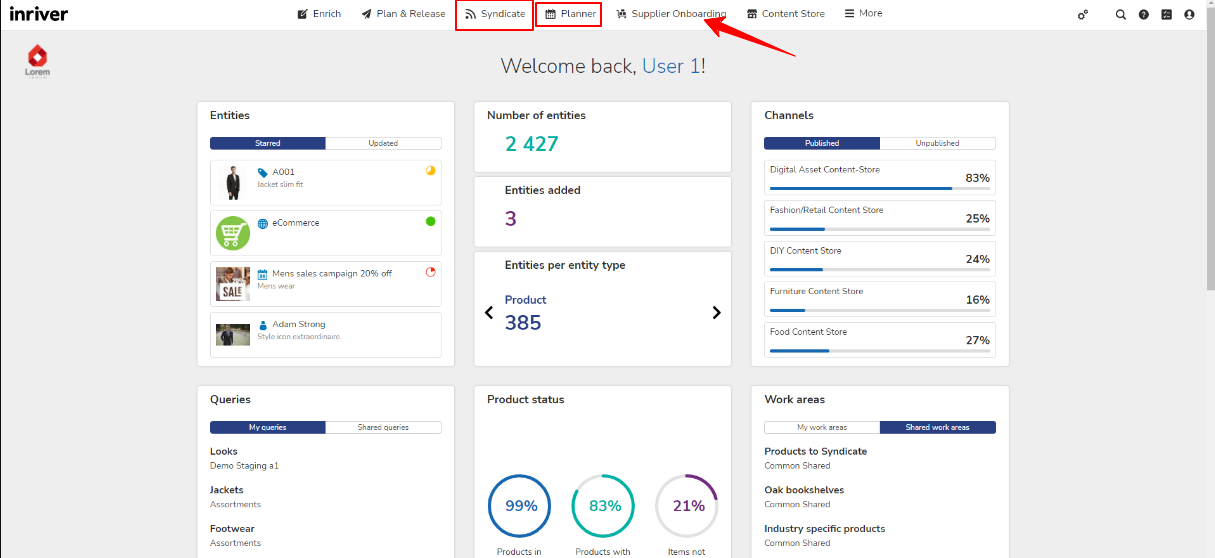Image resolution: width=1215 pixels, height=558 pixels.
Task: Click the 21% product status circle
Action: click(688, 506)
